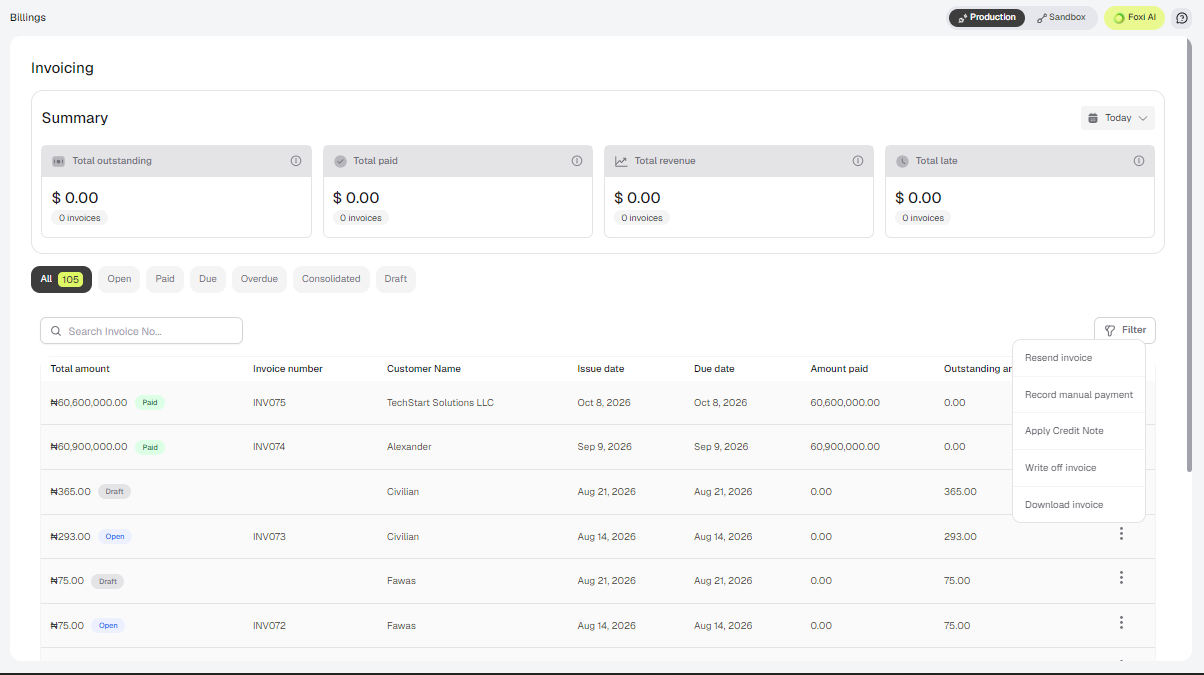Select the Paid invoices tab

165,279
